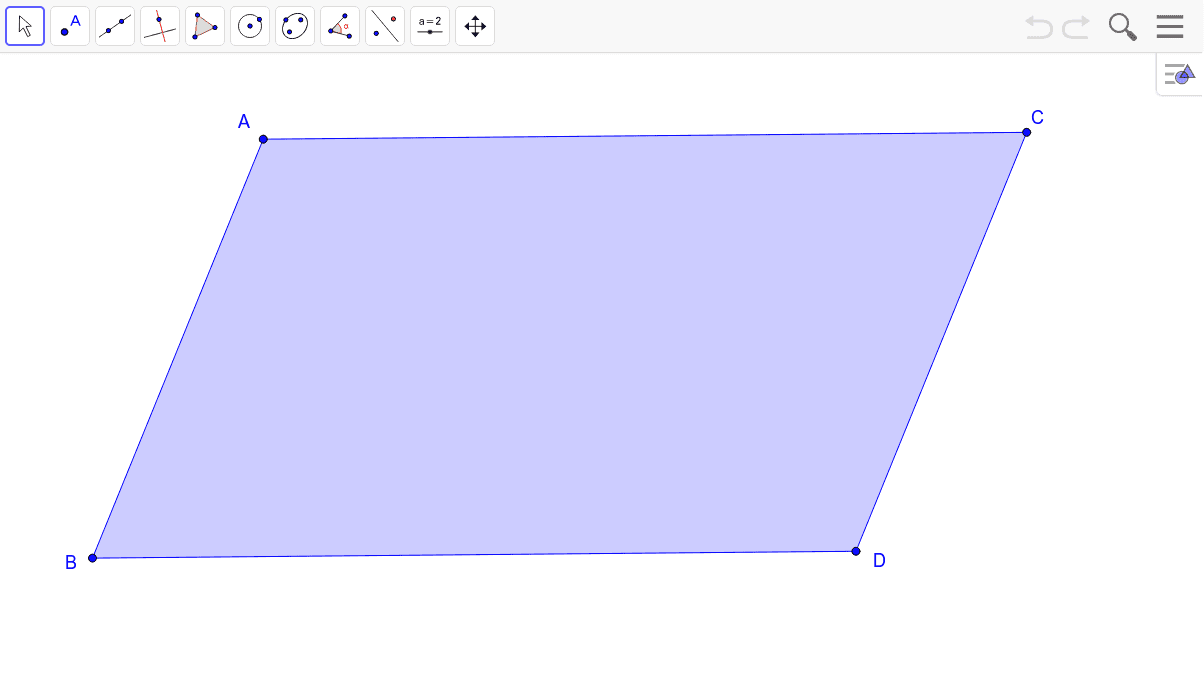
Task: Click point D of the parallelogram
Action: coord(856,551)
